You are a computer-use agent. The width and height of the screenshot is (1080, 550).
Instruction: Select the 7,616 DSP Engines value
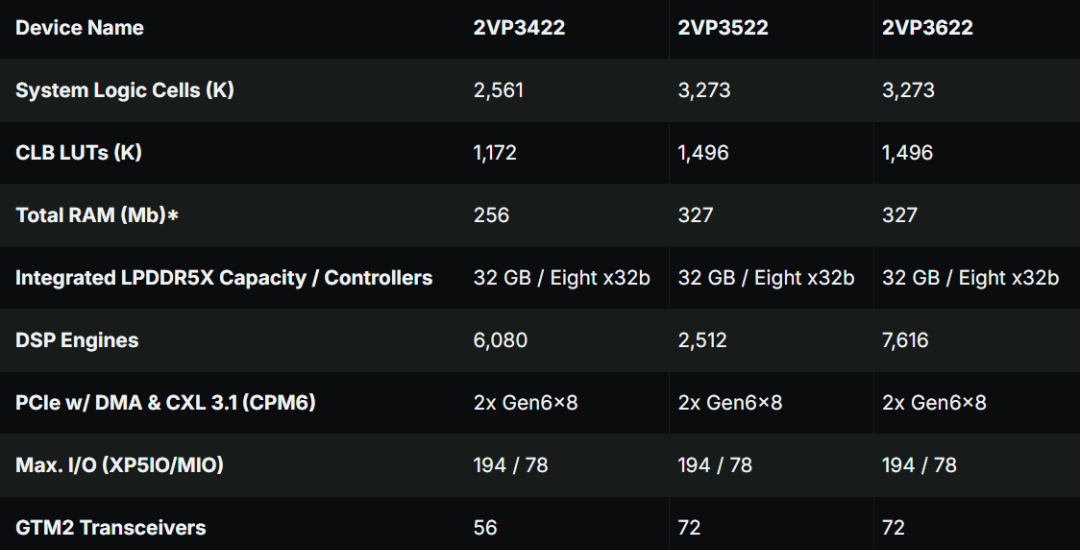pos(905,341)
